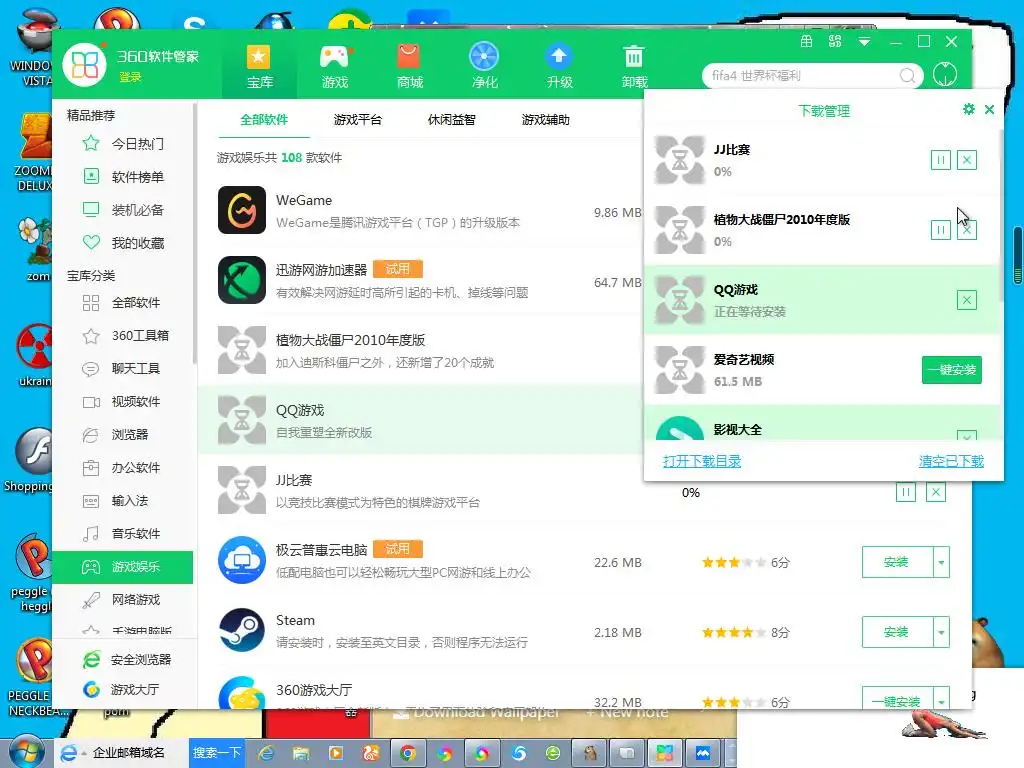This screenshot has height=768, width=1024.
Task: Click the gift box icon in title bar
Action: point(807,41)
